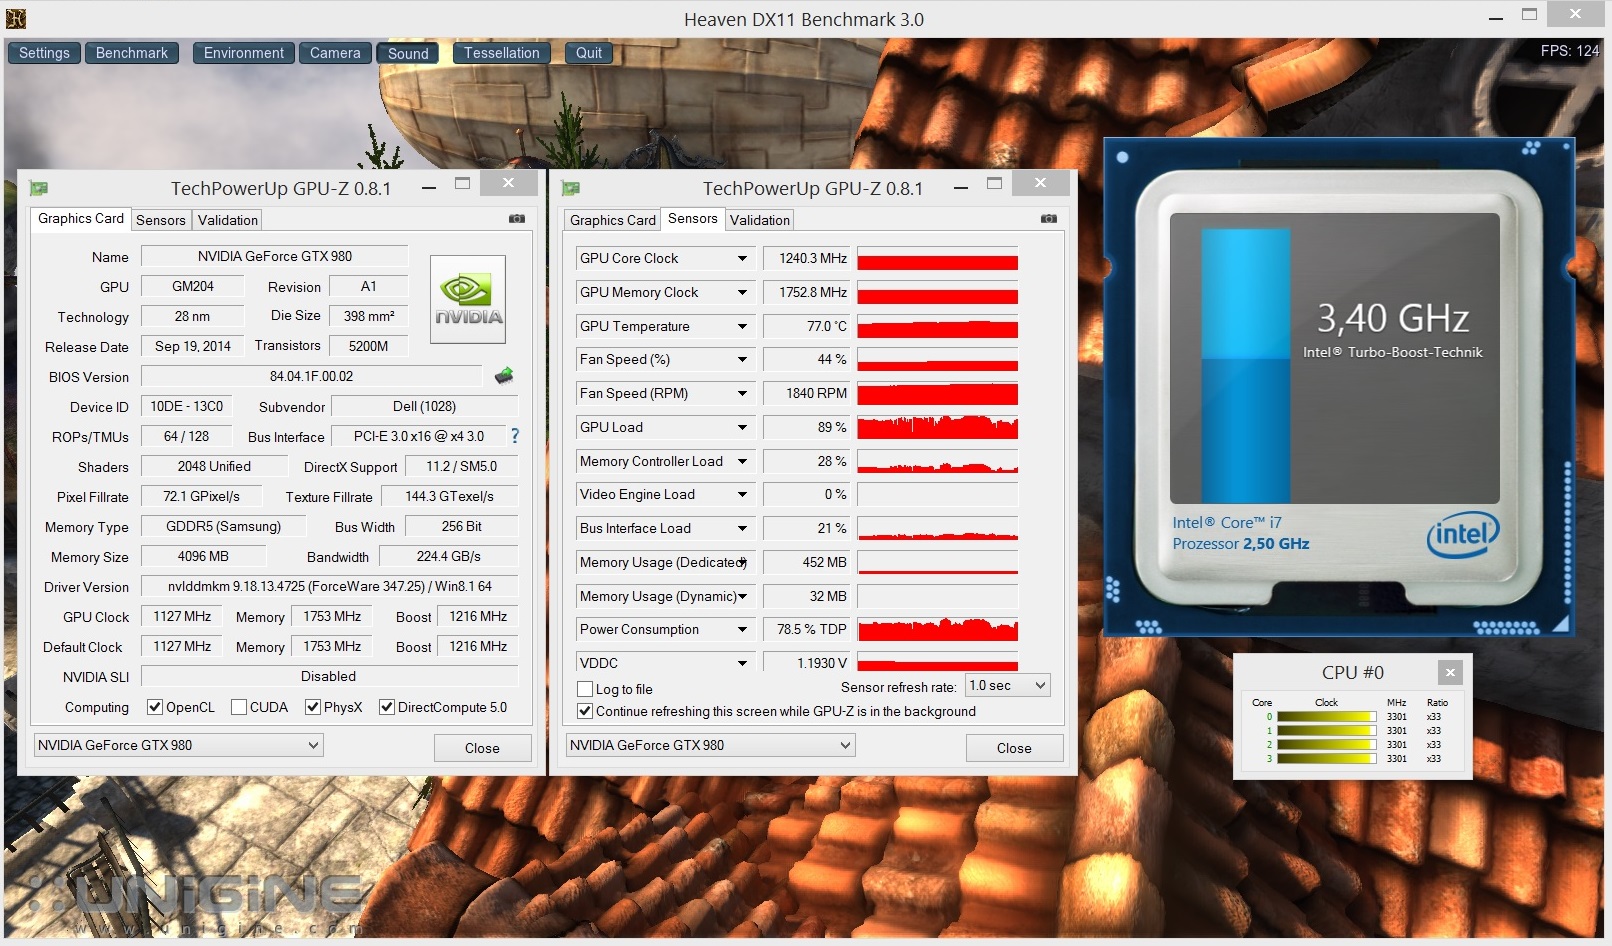
Task: Click the GPU Load red graph
Action: (x=938, y=427)
